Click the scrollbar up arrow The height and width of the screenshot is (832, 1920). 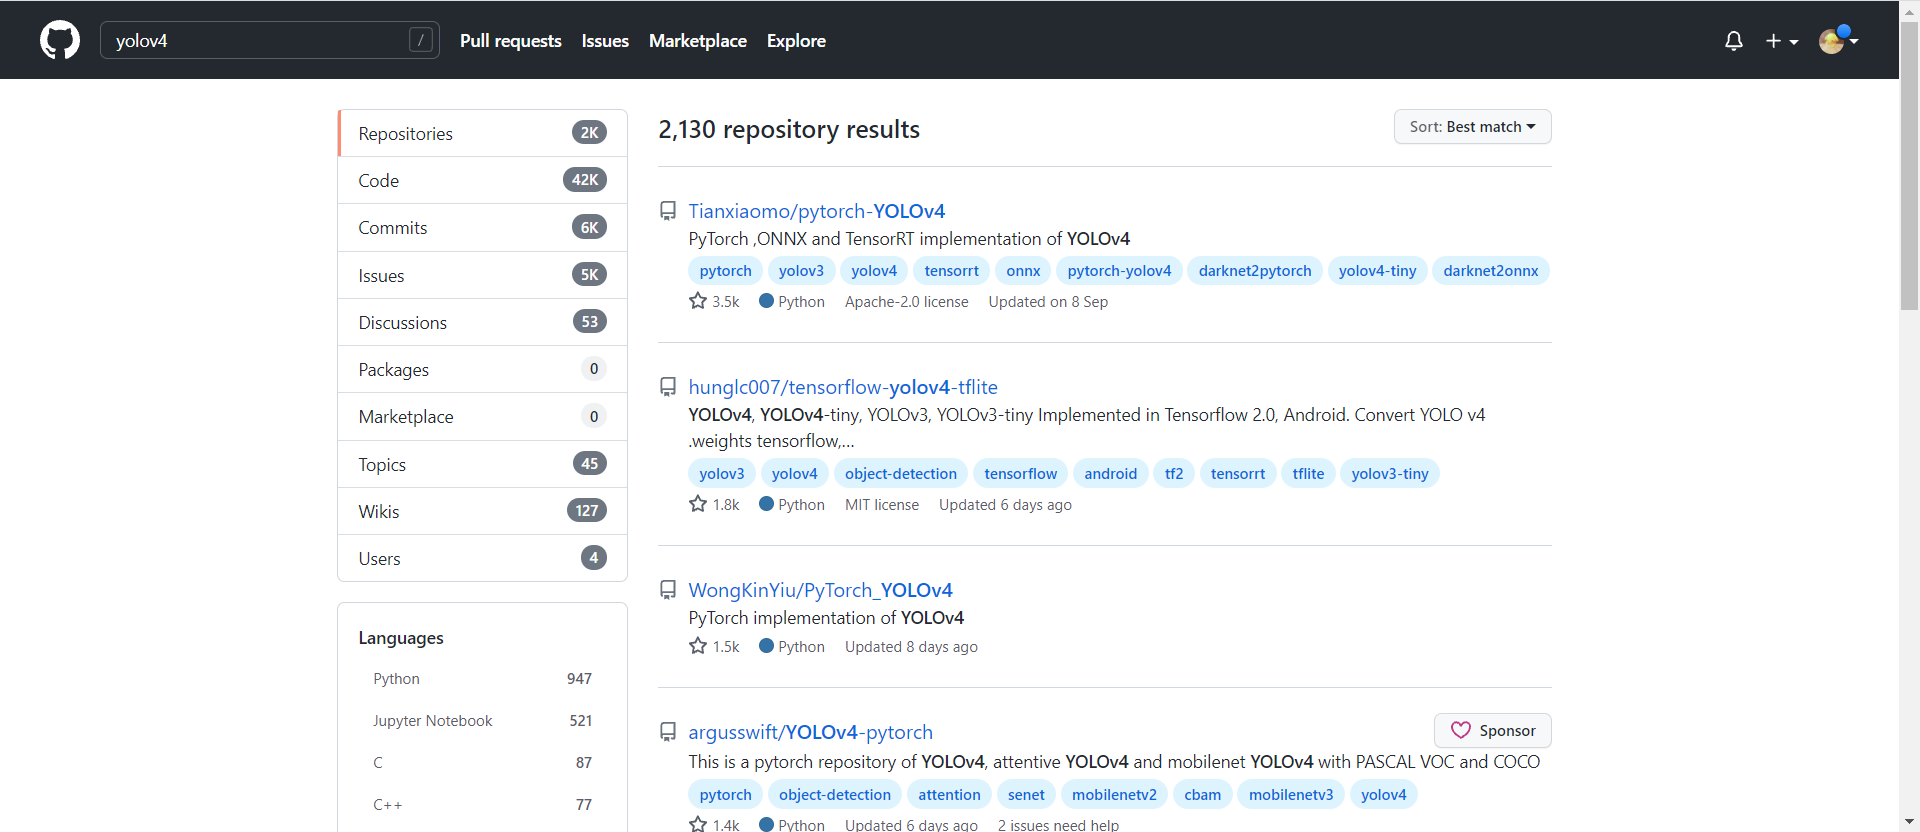point(1910,10)
